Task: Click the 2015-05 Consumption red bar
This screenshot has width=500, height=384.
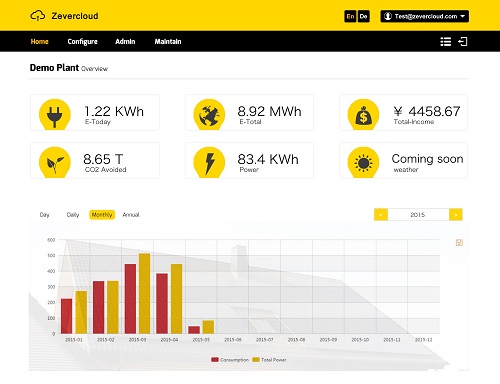Action: (x=194, y=330)
